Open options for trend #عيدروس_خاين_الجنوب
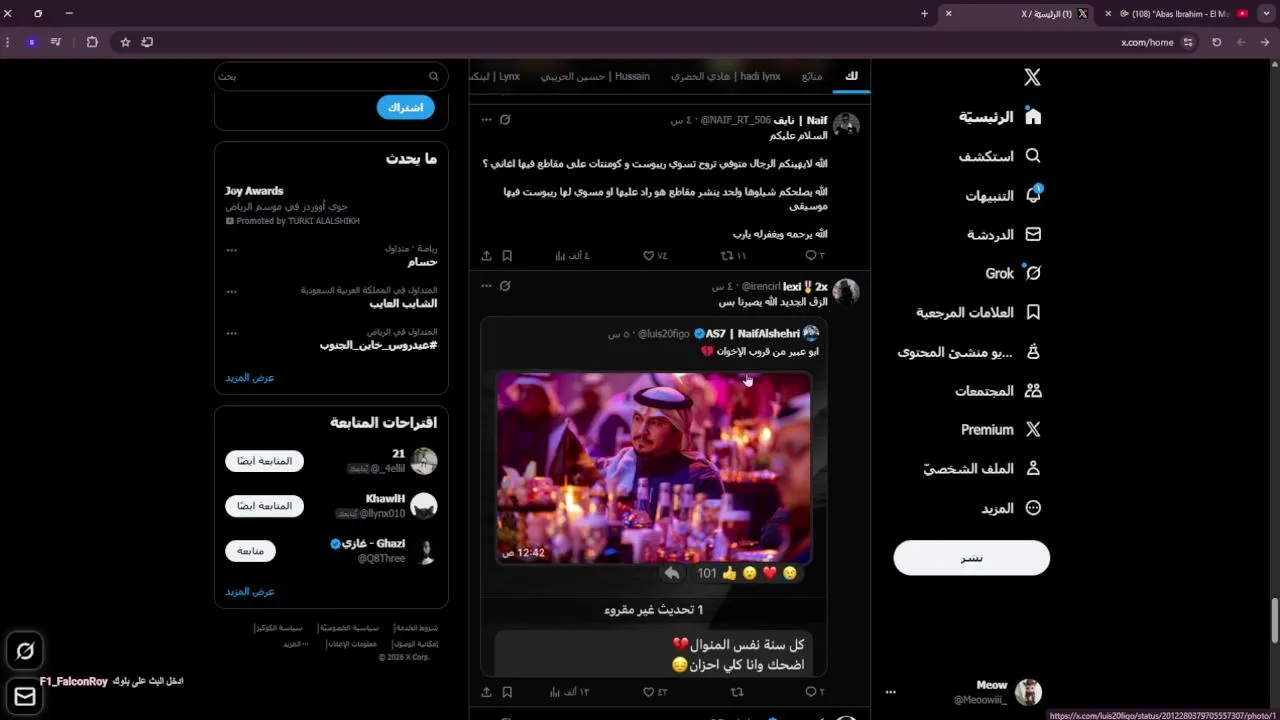Screen dimensions: 1280x720 coord(231,333)
